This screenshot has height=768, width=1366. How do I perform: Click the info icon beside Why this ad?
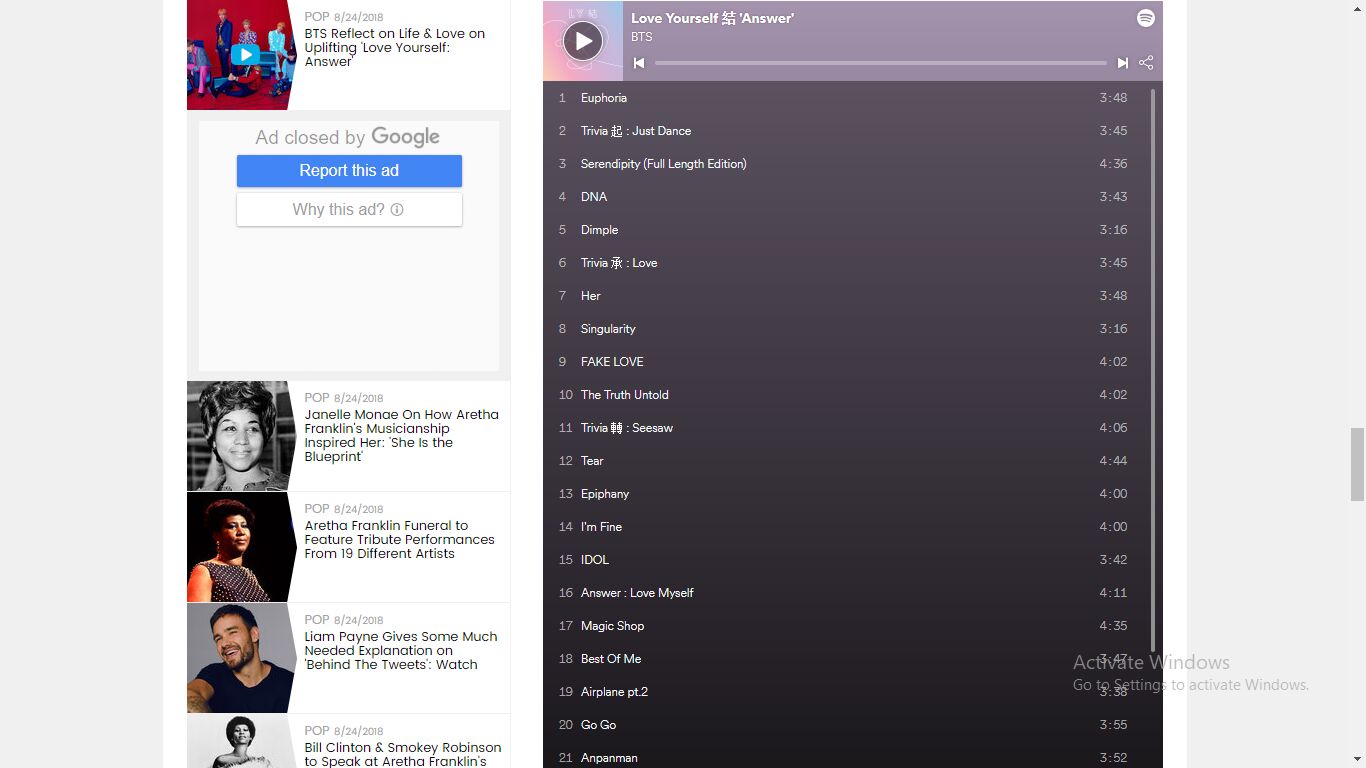(x=397, y=210)
